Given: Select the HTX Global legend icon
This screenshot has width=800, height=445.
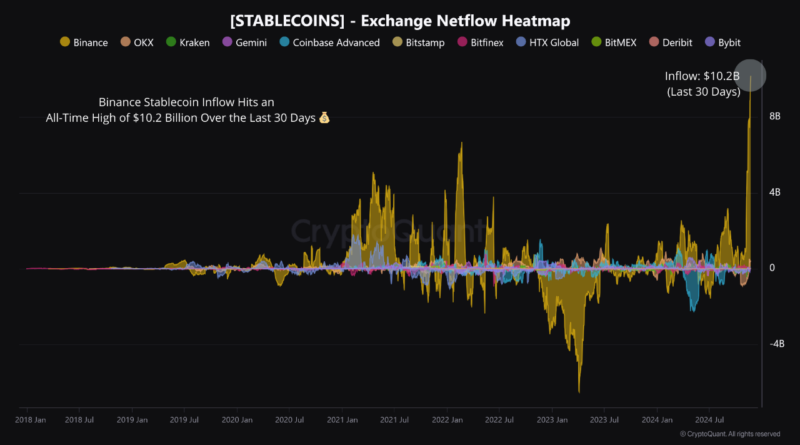Looking at the screenshot, I should coord(520,43).
